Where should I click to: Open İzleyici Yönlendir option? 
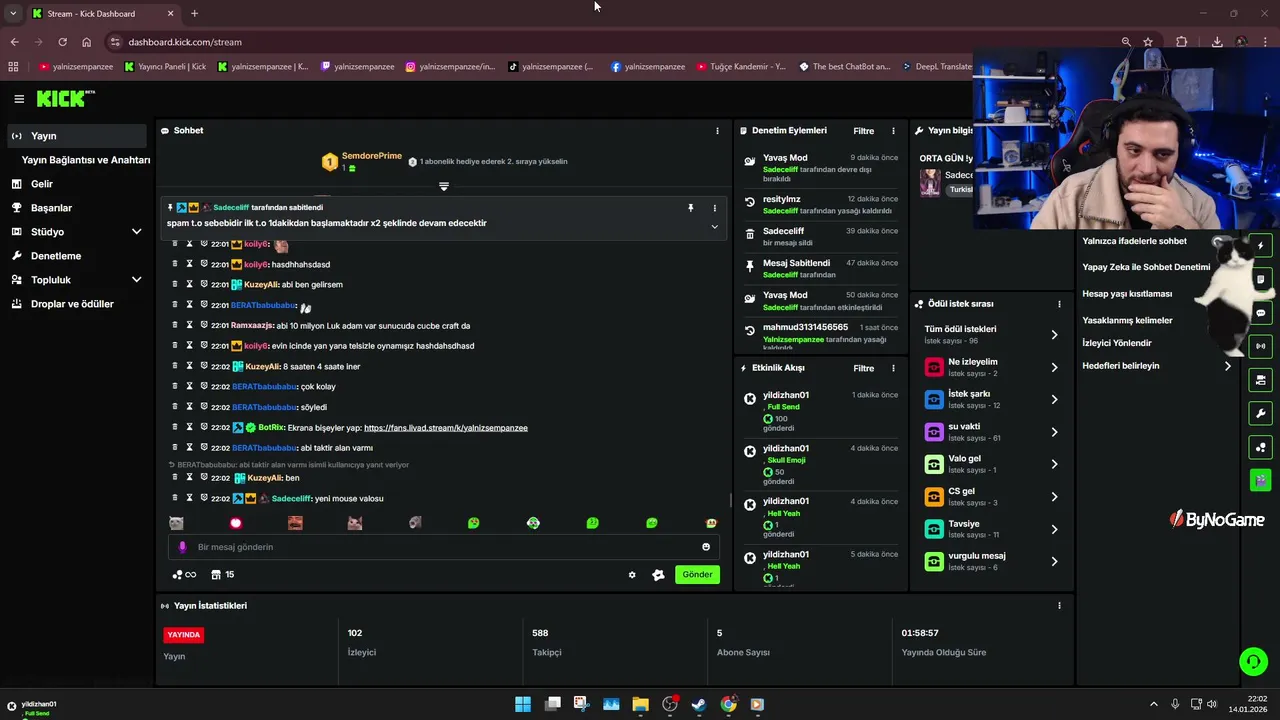[x=1117, y=343]
